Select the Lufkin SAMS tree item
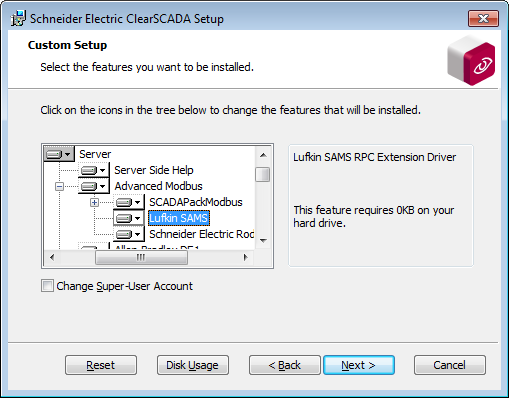The image size is (509, 398). 179,218
